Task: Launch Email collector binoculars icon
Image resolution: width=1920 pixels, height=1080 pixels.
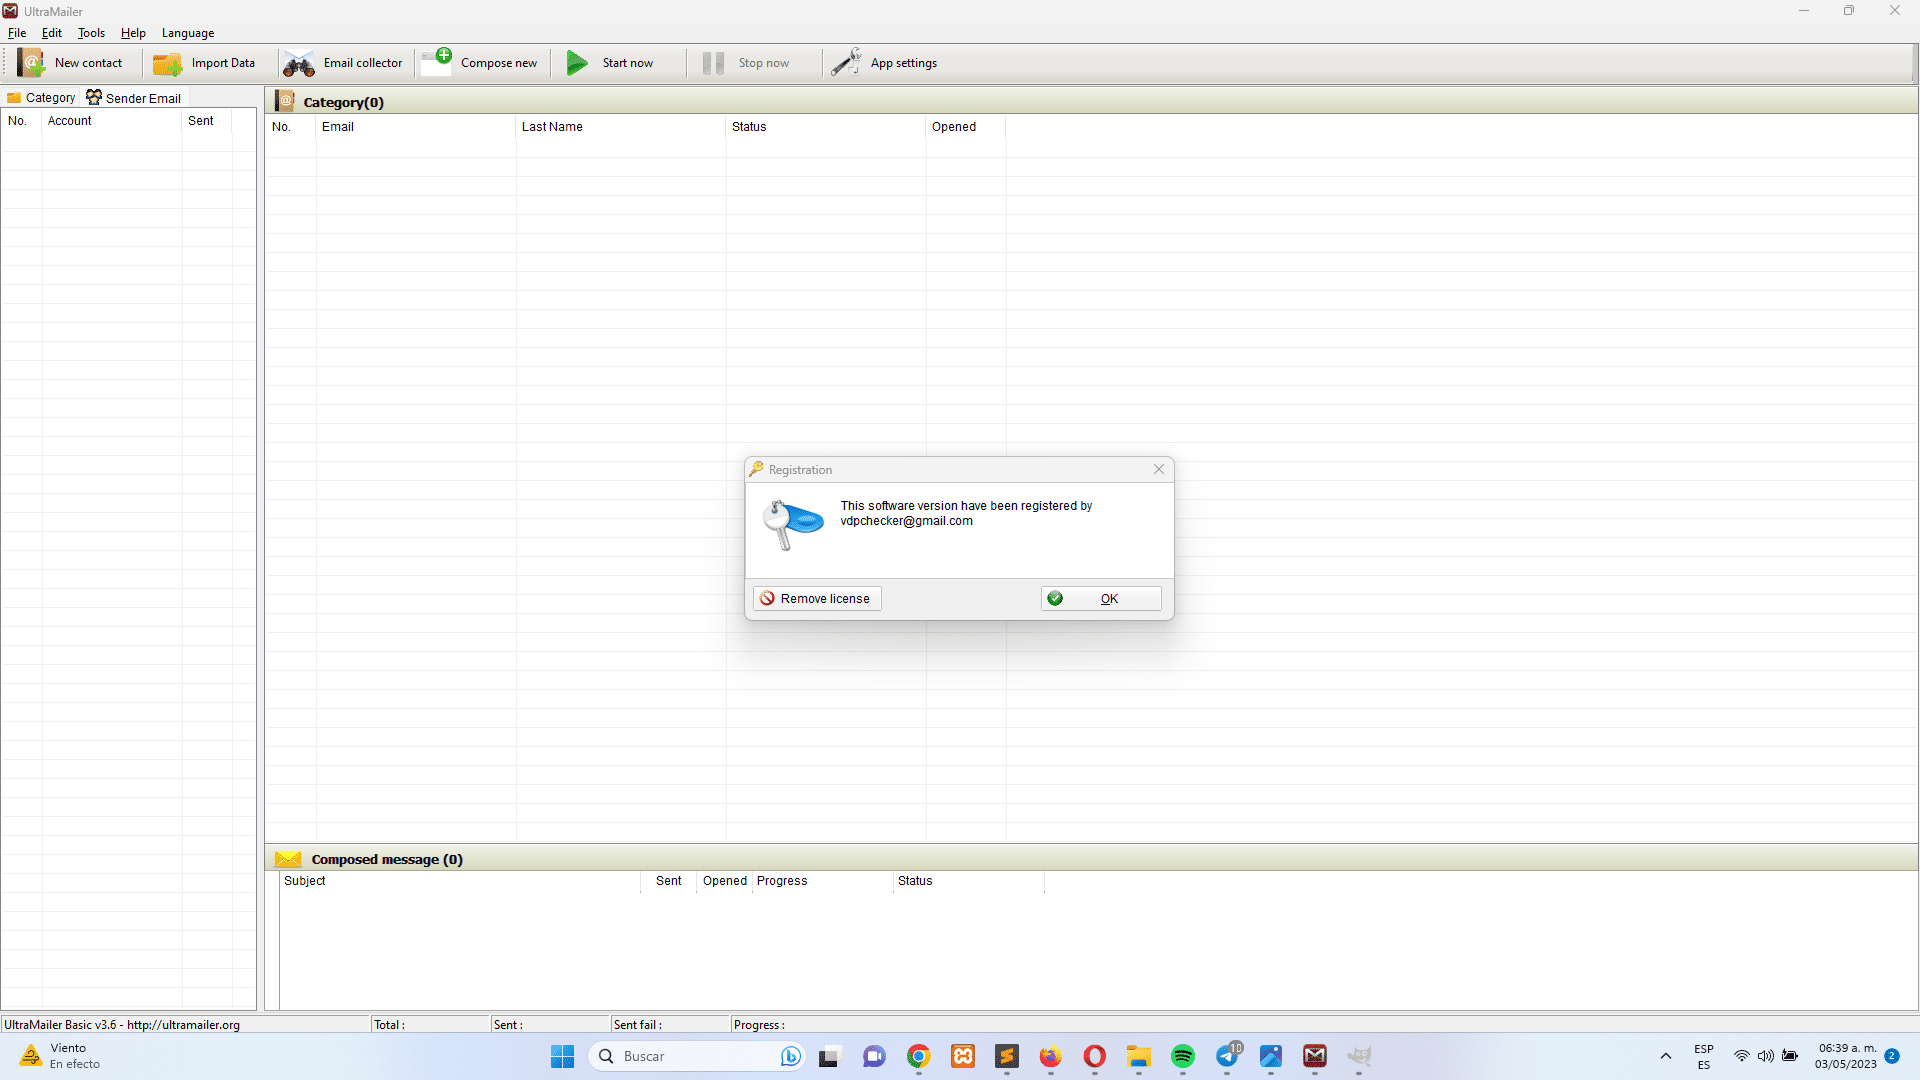Action: click(298, 64)
